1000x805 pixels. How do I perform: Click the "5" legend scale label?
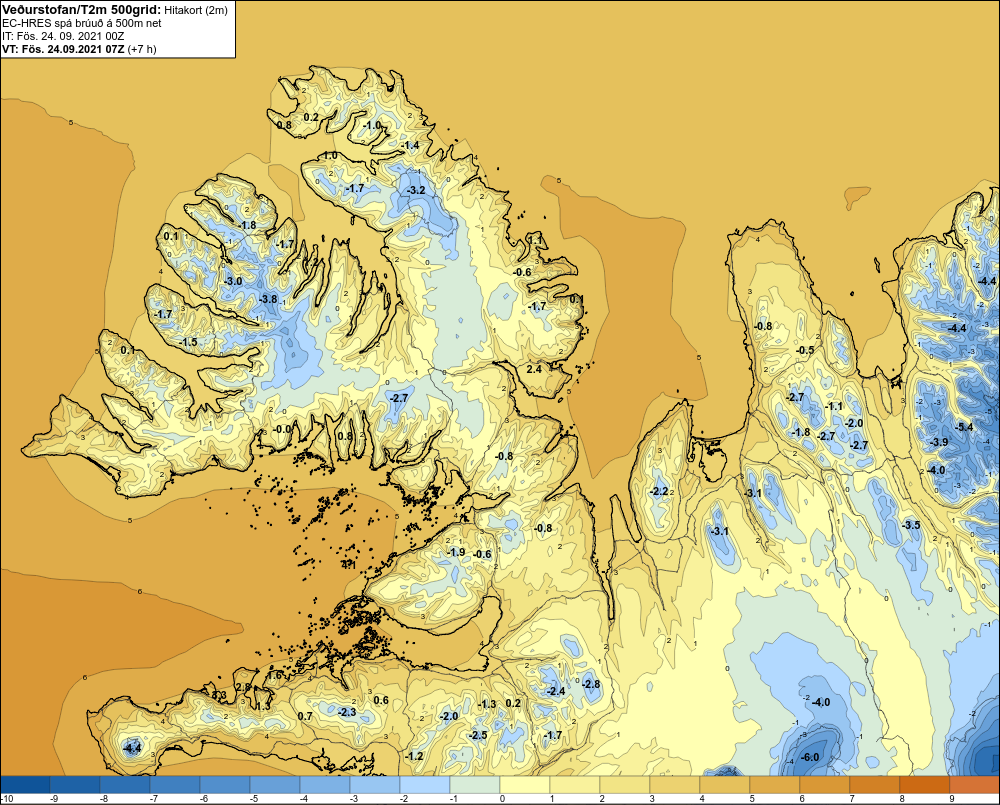coord(752,799)
